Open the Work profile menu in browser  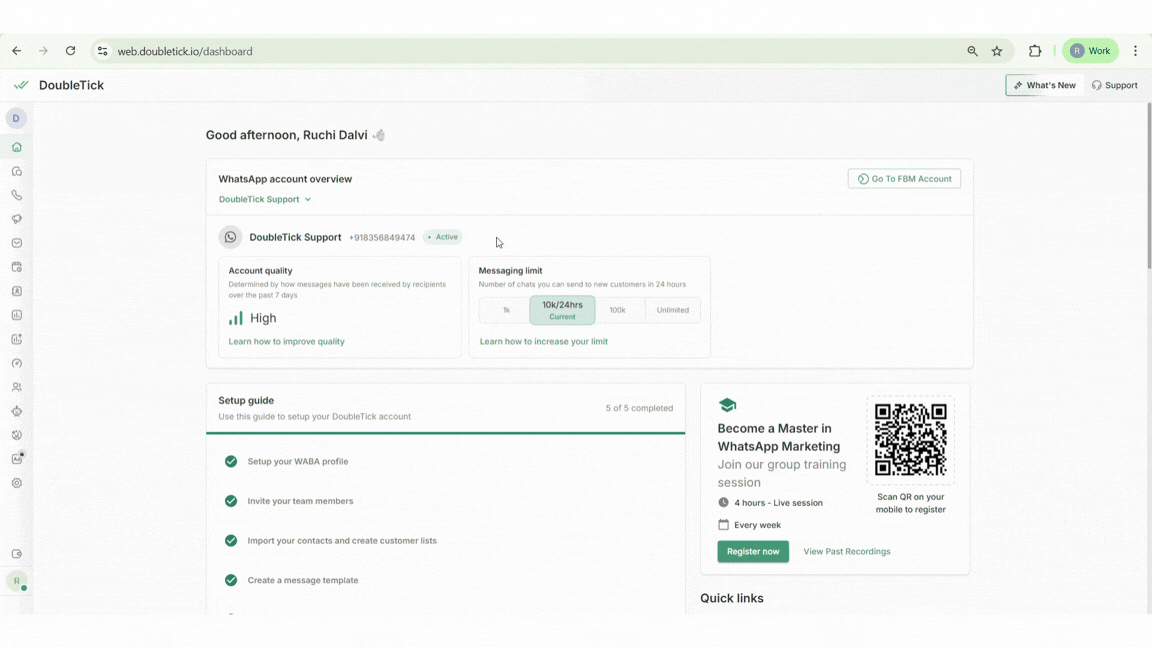tap(1090, 51)
